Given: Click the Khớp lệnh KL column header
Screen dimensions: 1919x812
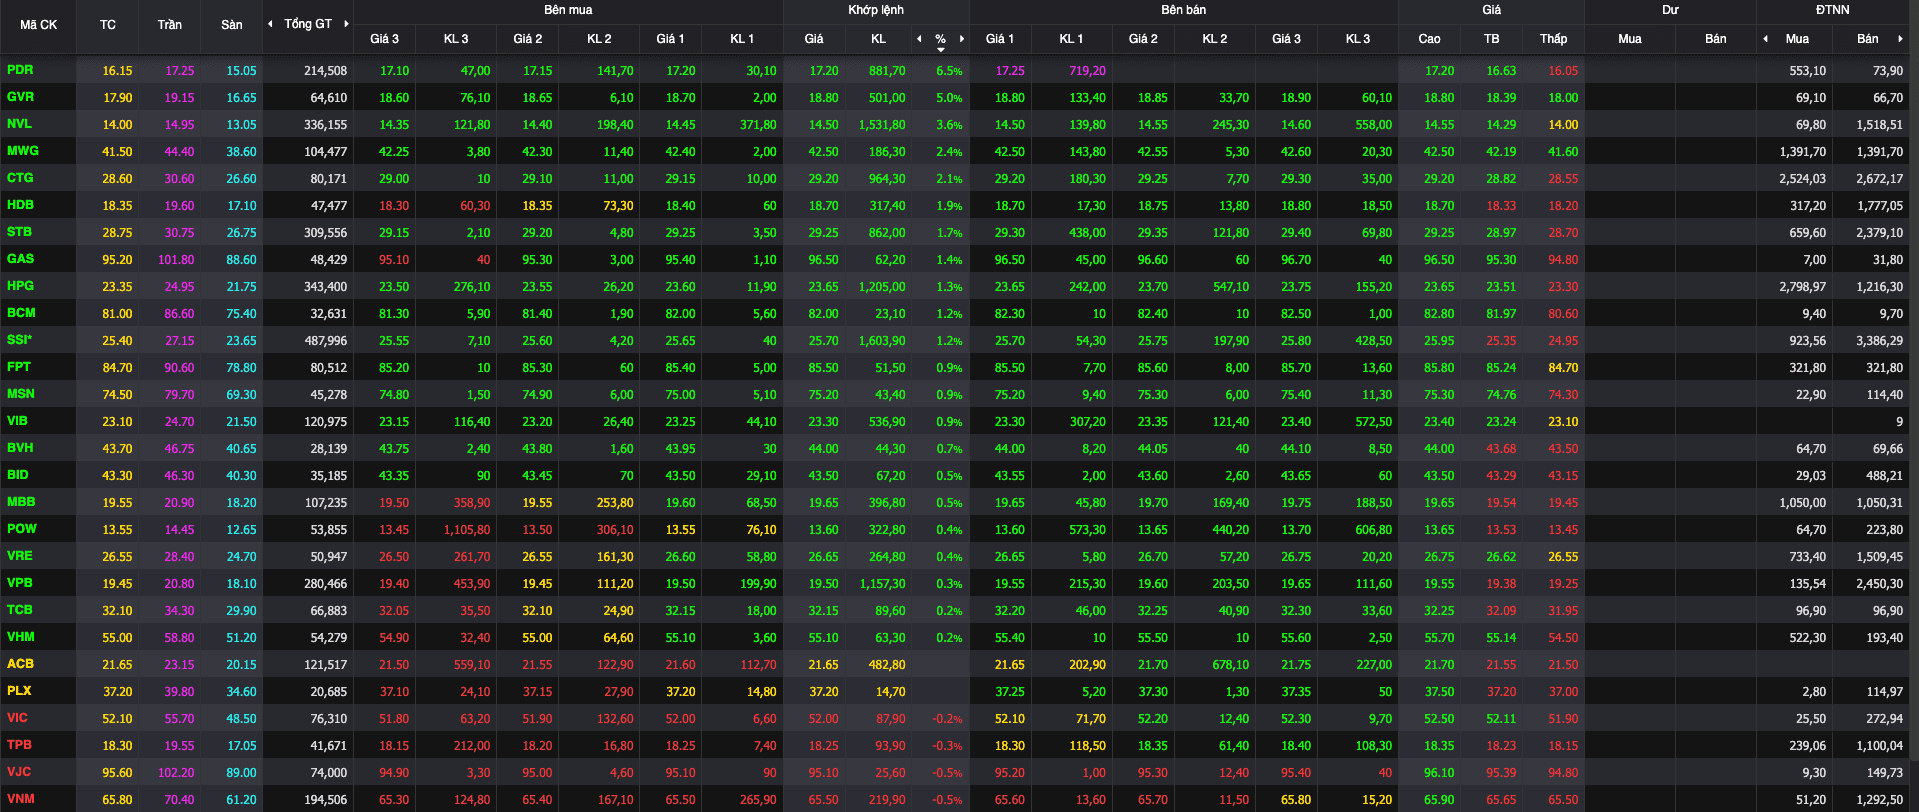Looking at the screenshot, I should click(878, 39).
